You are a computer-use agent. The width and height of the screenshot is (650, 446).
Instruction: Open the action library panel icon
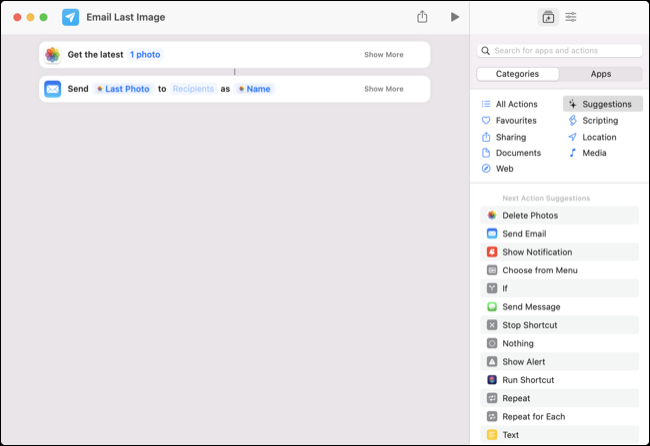pos(547,17)
